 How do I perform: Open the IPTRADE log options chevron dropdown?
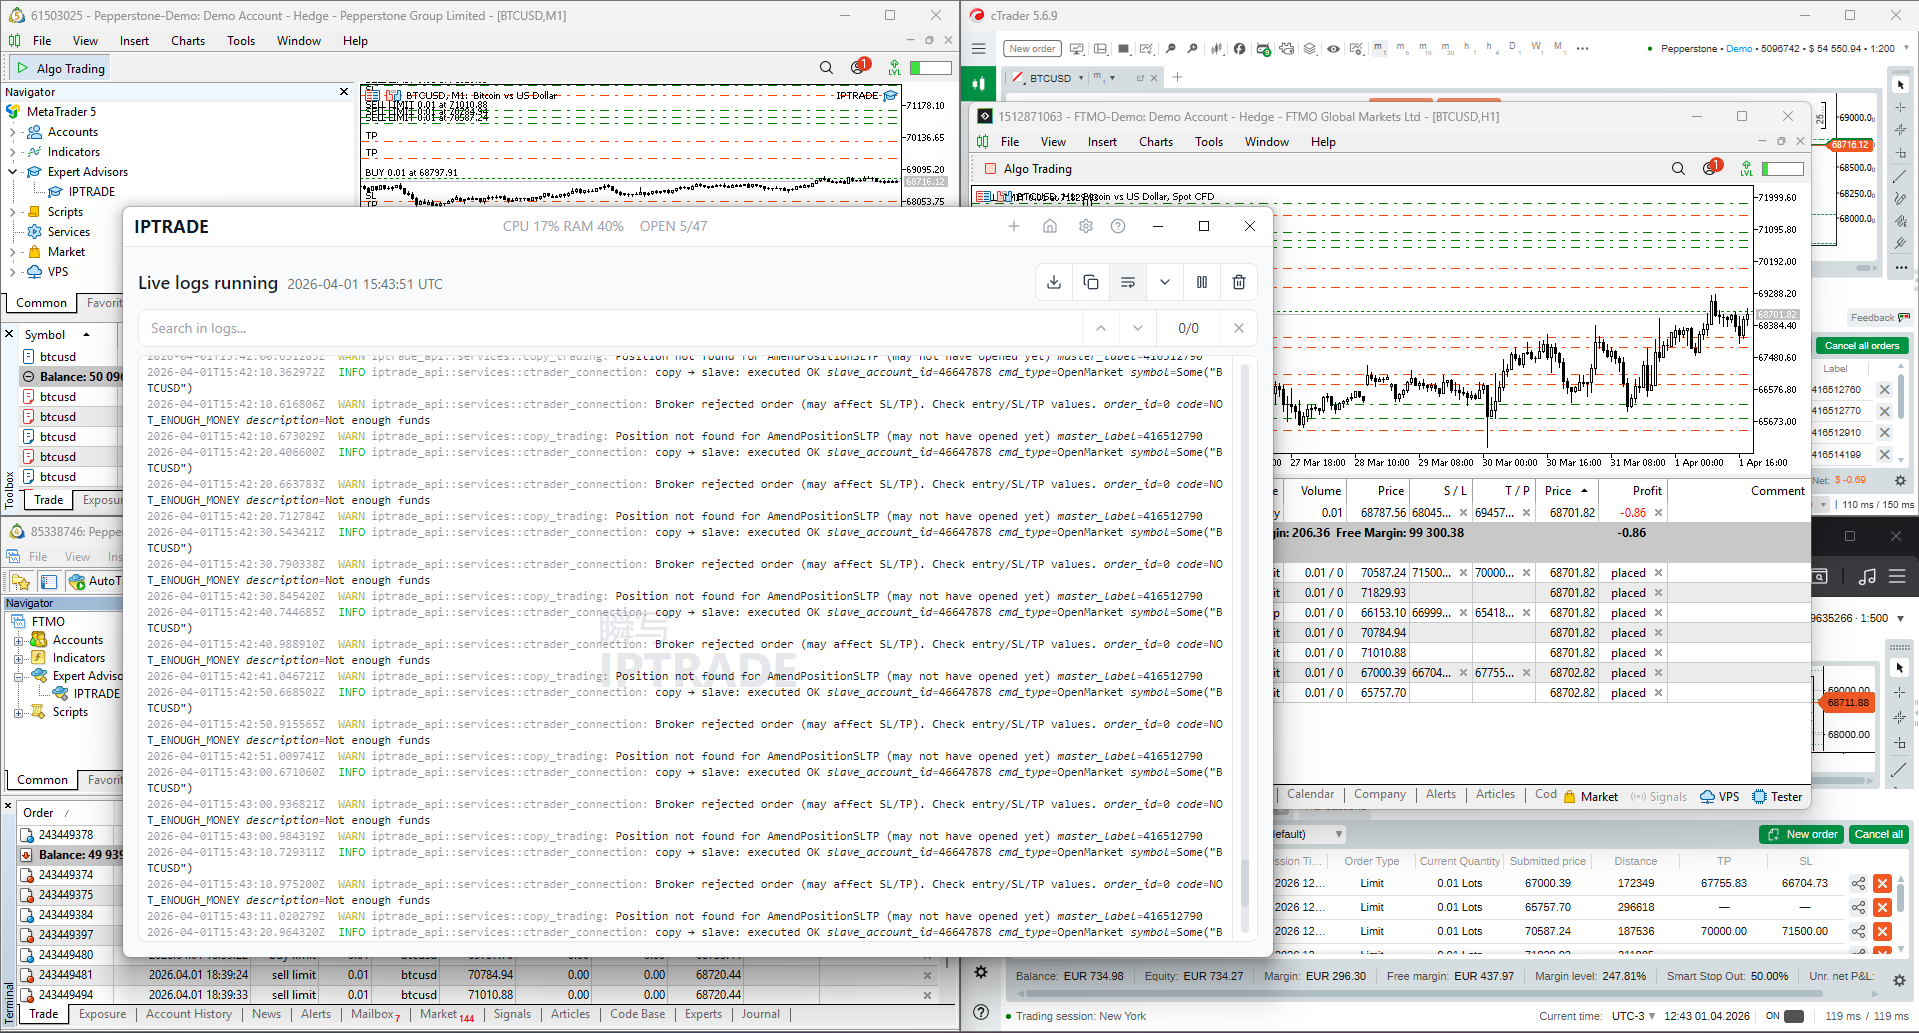click(1165, 283)
